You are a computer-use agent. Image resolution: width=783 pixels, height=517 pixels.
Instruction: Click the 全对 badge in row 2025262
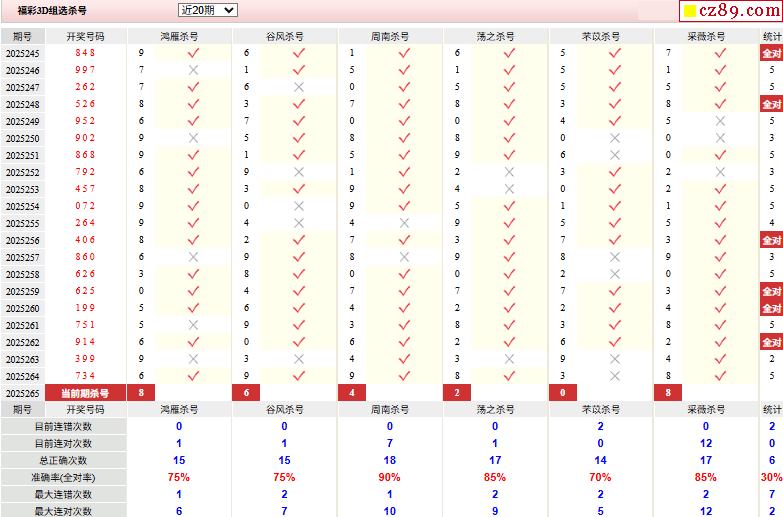coord(771,342)
